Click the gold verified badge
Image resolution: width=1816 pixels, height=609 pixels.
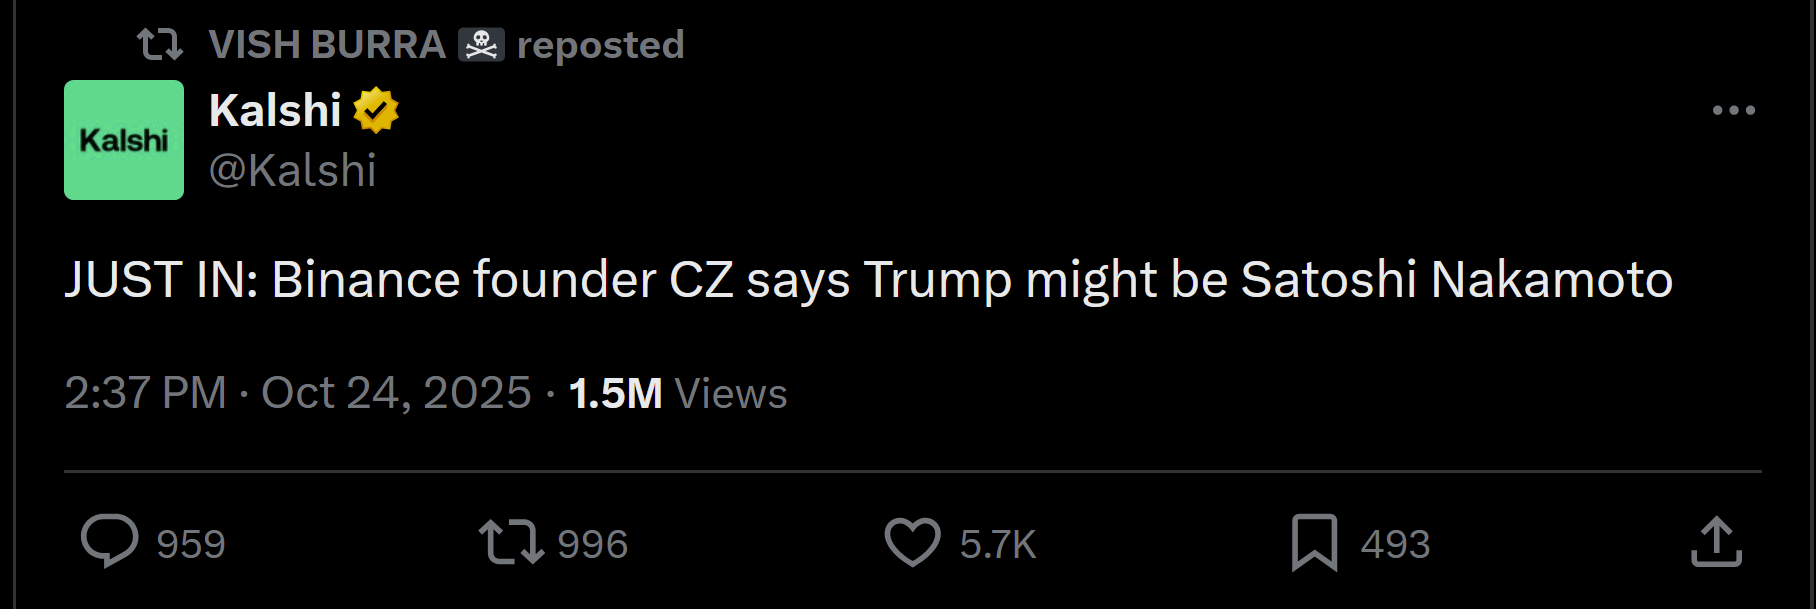pos(376,110)
